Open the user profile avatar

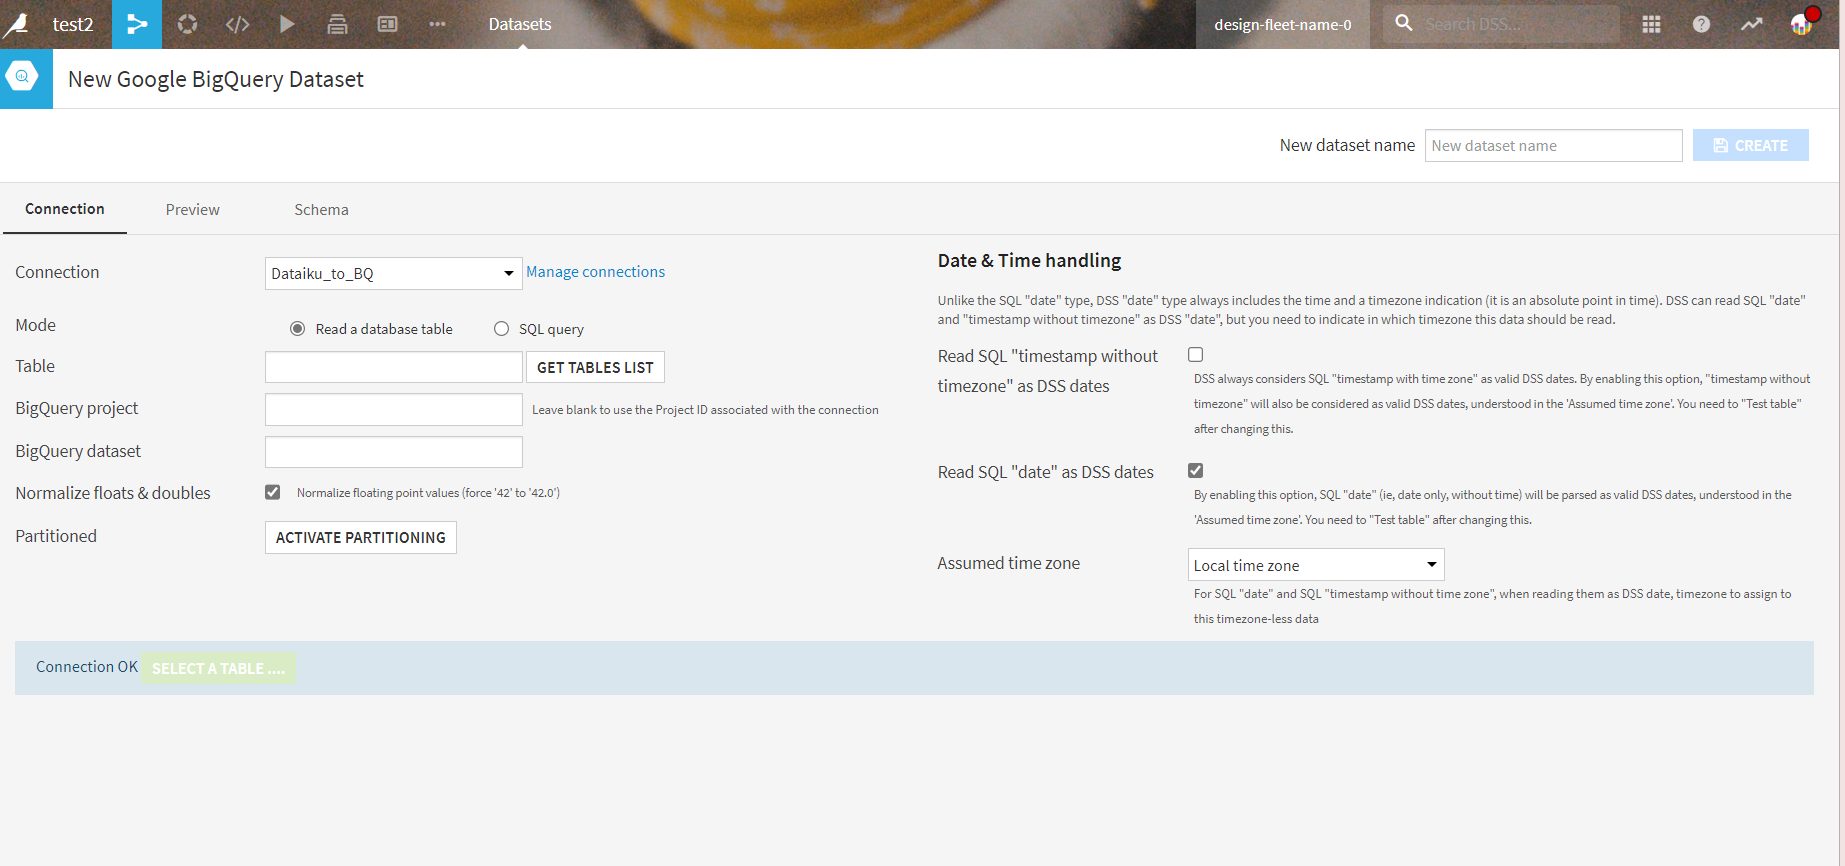tap(1803, 23)
